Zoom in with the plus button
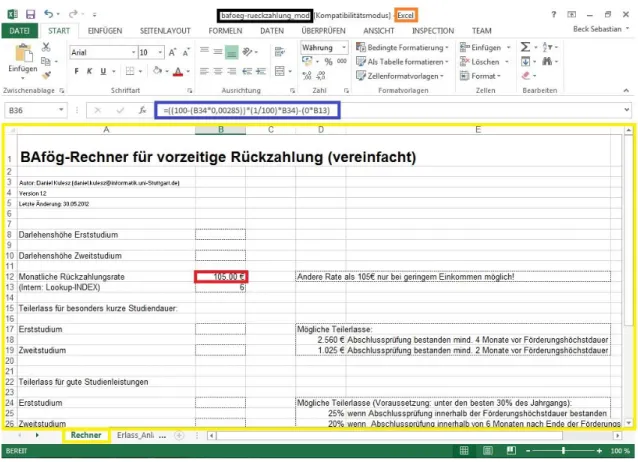This screenshot has width=638, height=462. point(599,451)
